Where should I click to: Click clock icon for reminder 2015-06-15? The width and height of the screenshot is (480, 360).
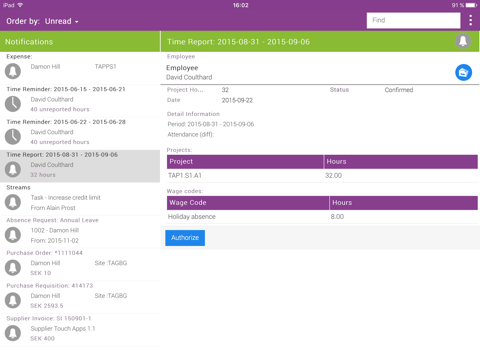click(x=13, y=104)
